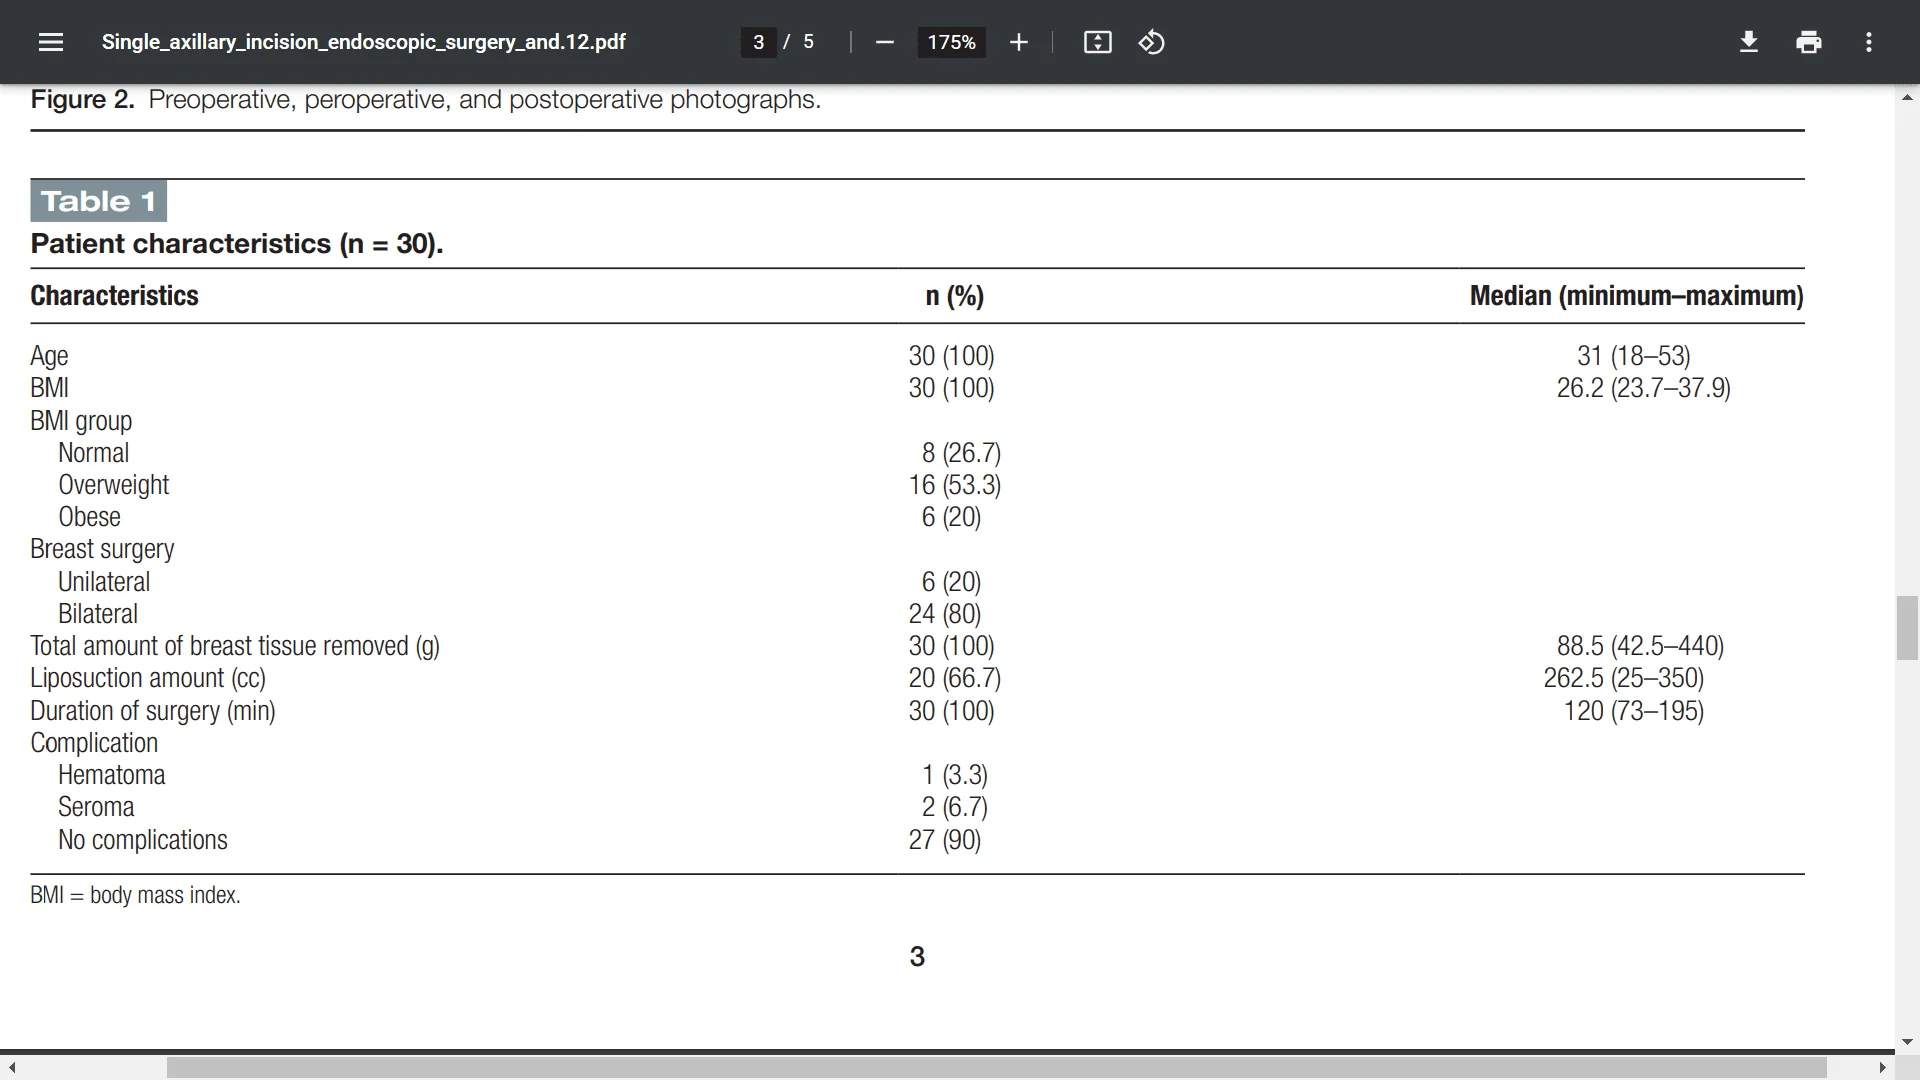Click the 'Seroma' row label

pos(96,807)
